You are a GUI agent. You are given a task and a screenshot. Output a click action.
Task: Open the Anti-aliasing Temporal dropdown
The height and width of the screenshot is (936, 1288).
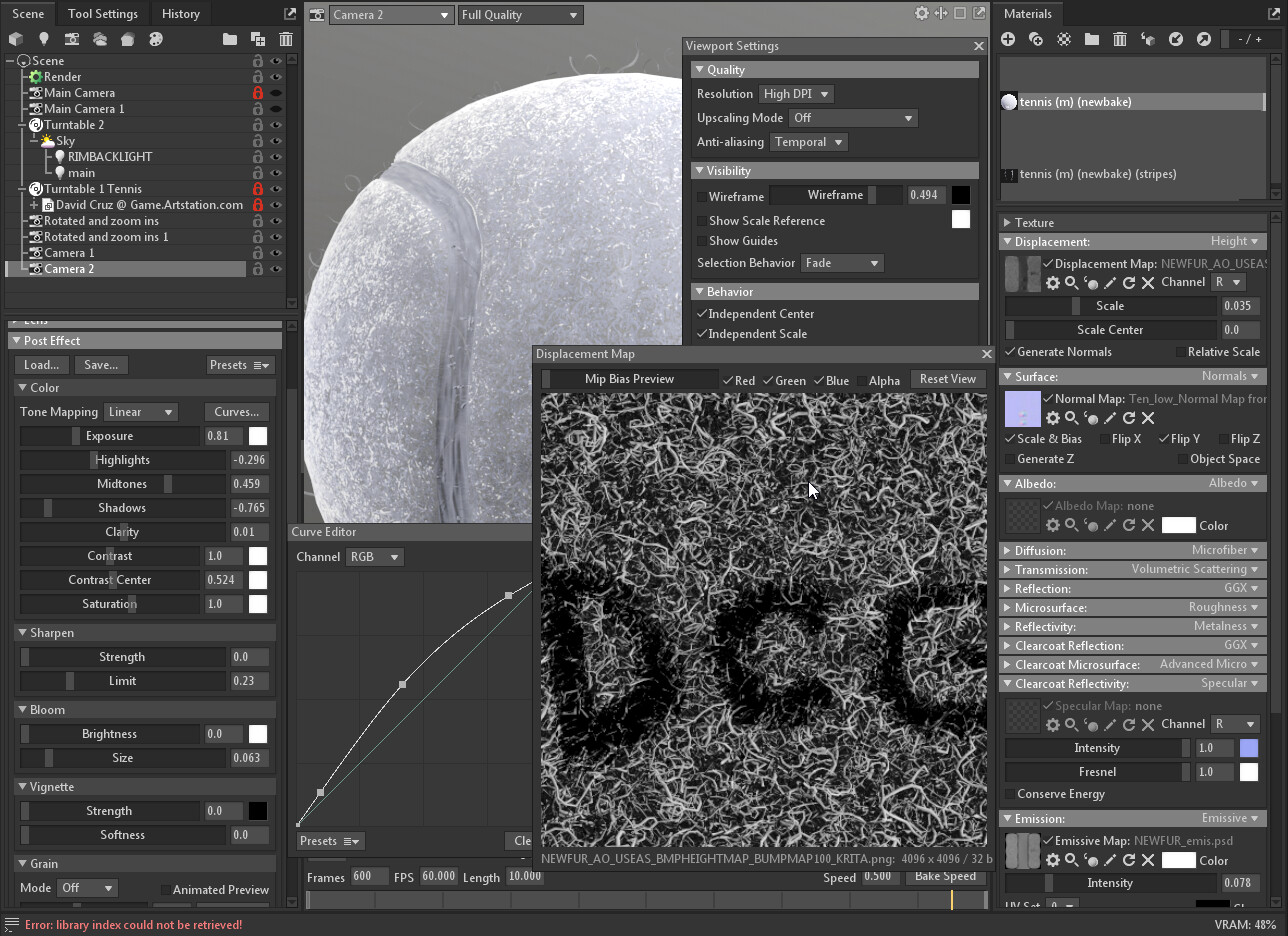[x=808, y=141]
